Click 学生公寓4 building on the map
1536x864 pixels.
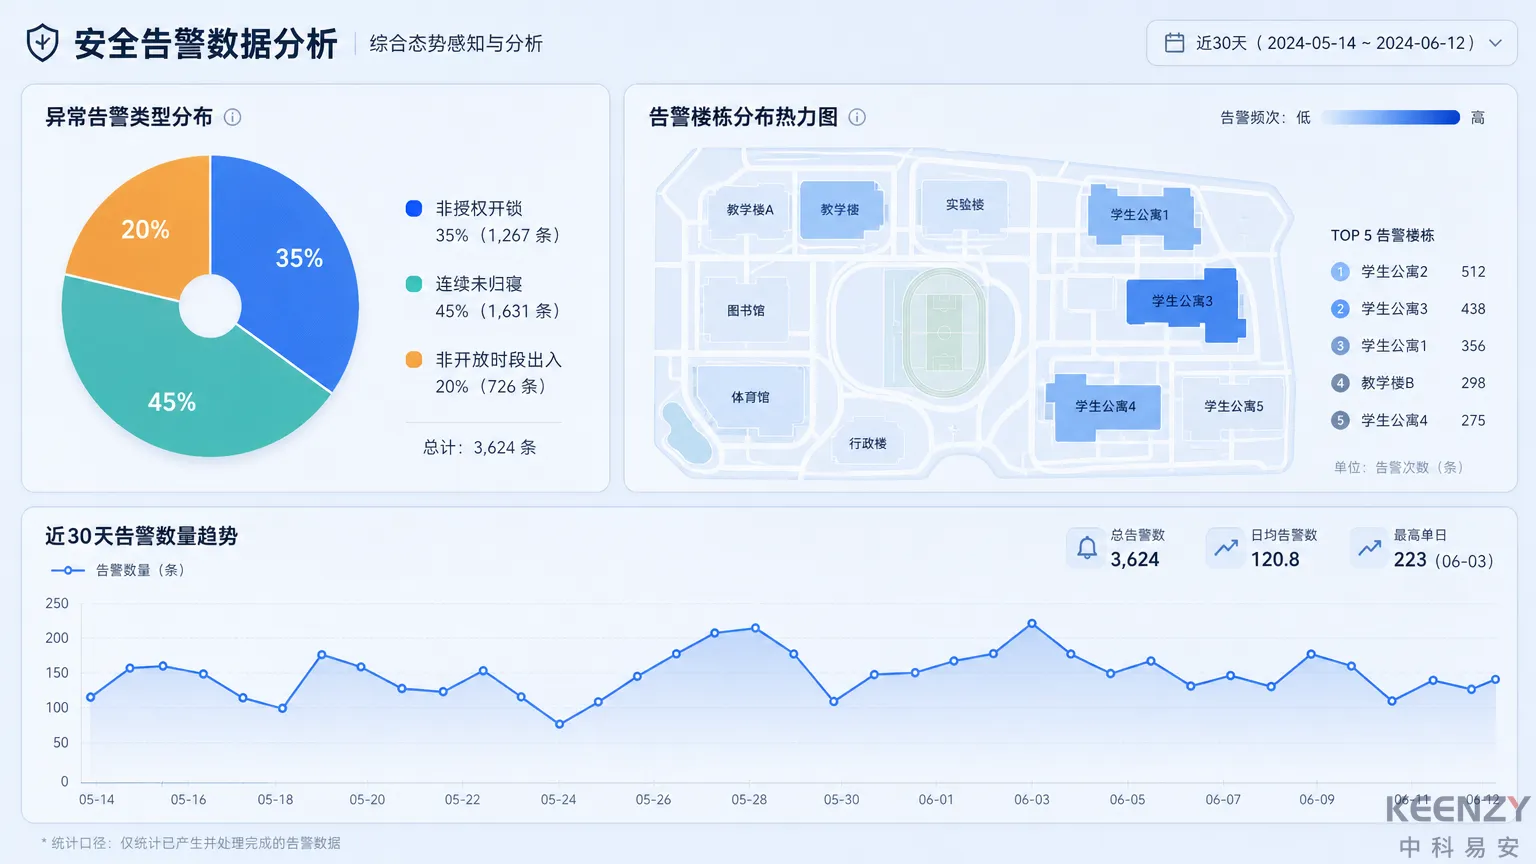tap(1105, 407)
